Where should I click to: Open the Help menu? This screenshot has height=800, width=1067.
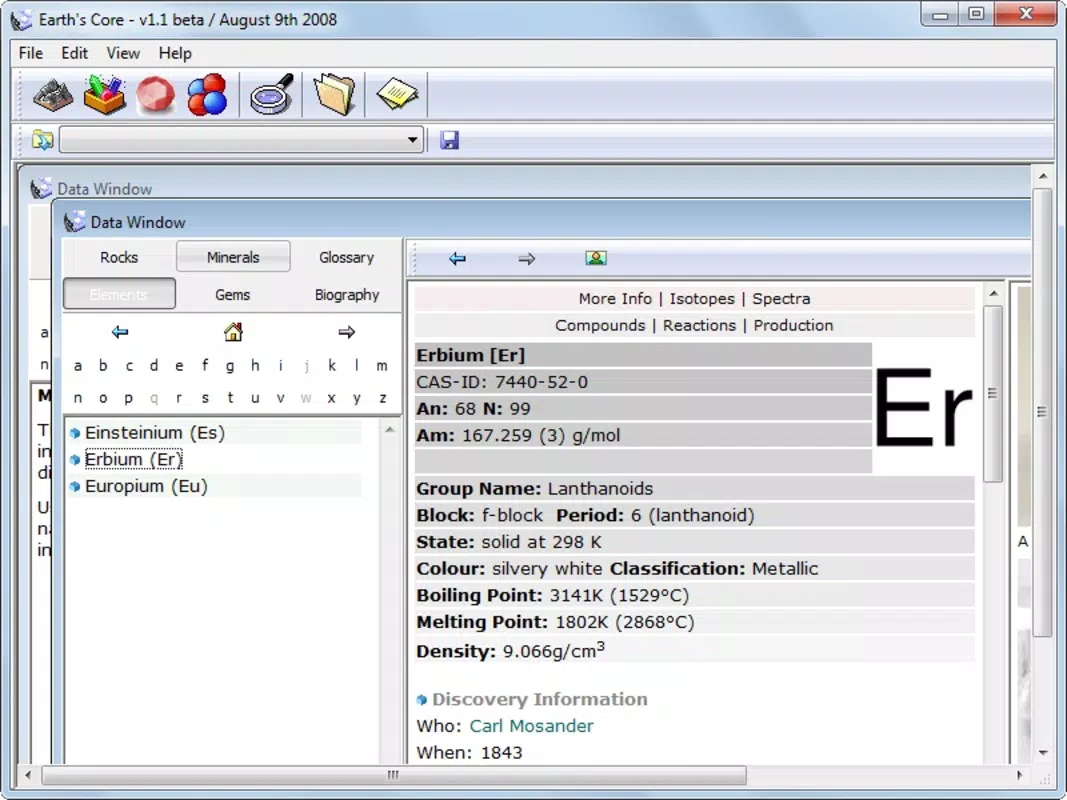coord(175,53)
